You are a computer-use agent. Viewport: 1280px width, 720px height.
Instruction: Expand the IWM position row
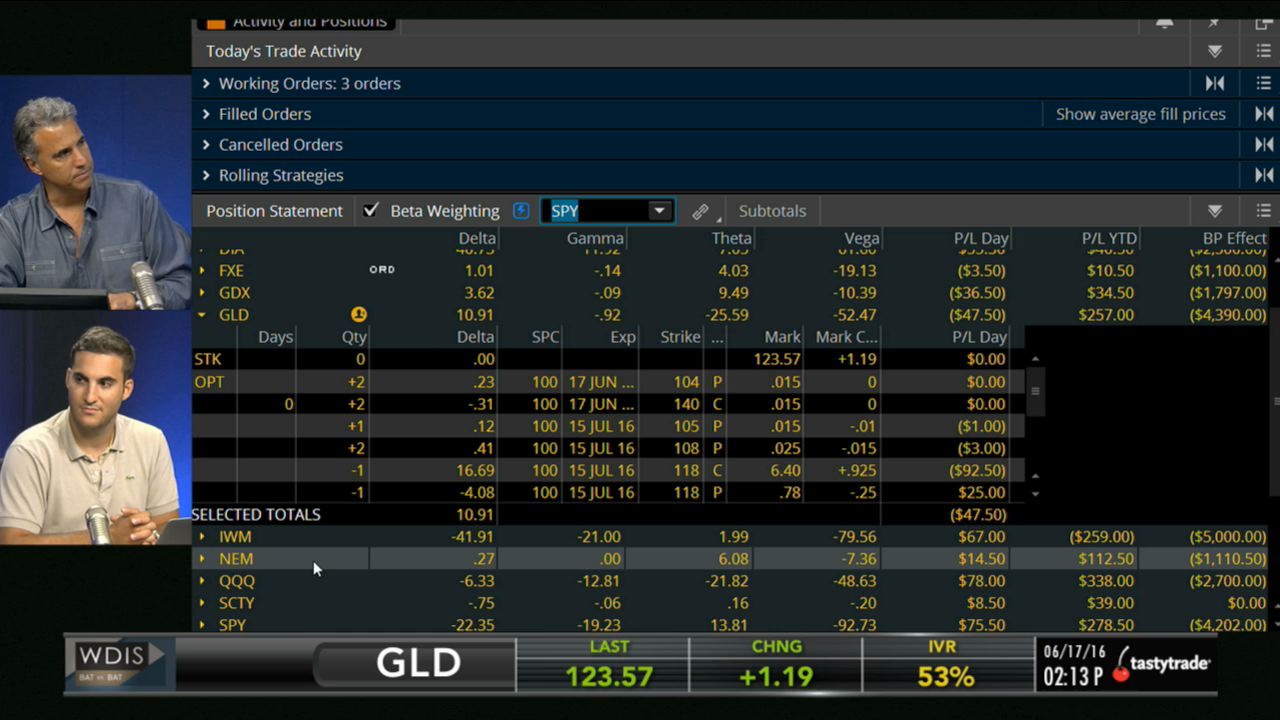pos(202,537)
